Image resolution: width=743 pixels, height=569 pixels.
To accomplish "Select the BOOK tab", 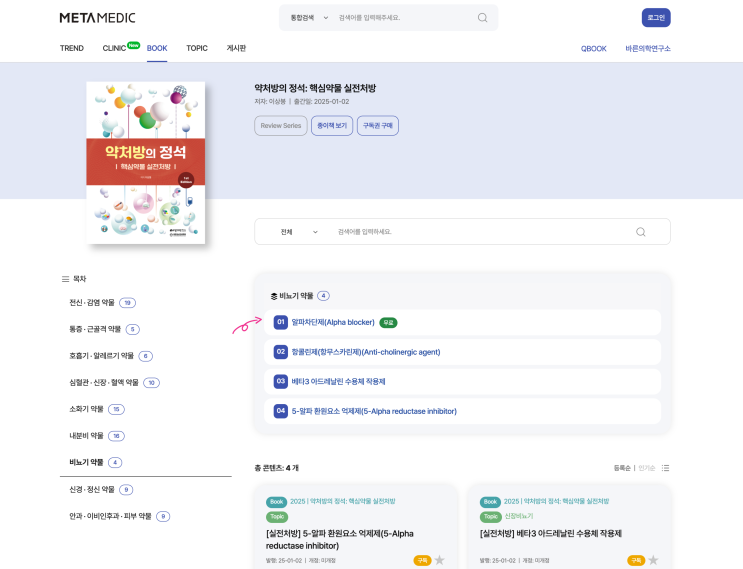I will click(x=157, y=48).
